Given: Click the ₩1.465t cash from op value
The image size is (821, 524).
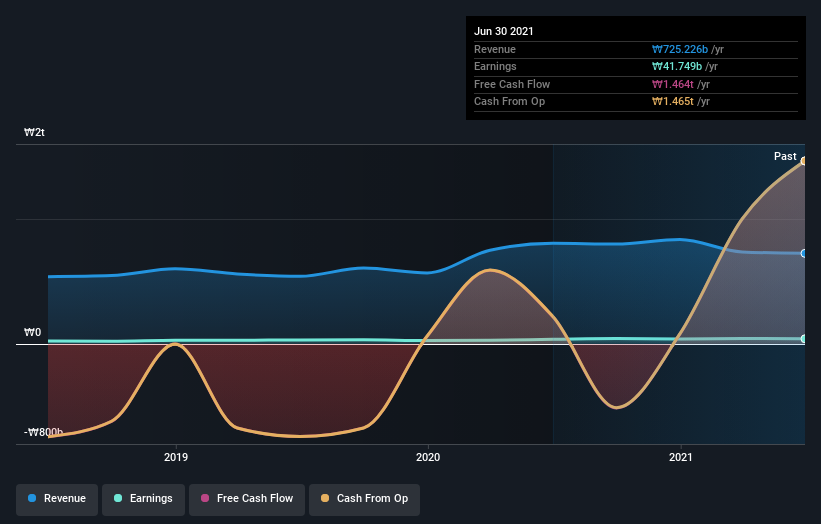Looking at the screenshot, I should [x=672, y=102].
